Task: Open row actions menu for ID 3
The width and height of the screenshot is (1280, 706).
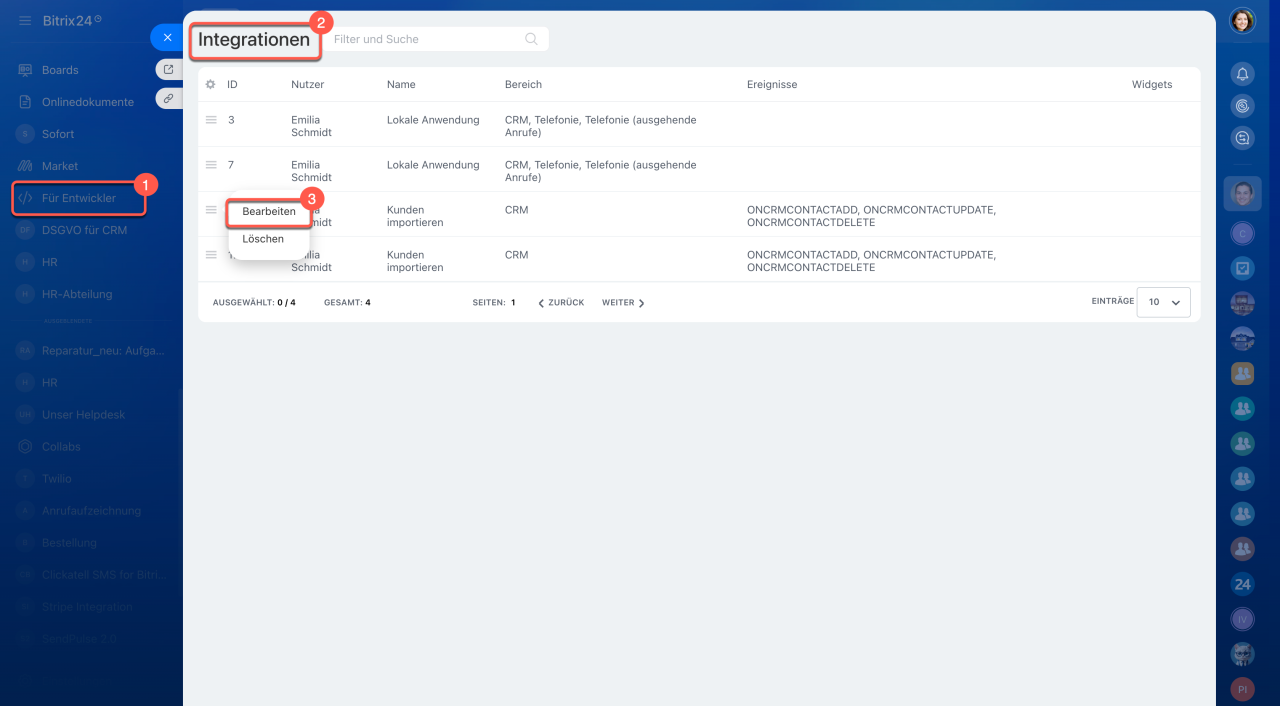Action: [x=211, y=119]
